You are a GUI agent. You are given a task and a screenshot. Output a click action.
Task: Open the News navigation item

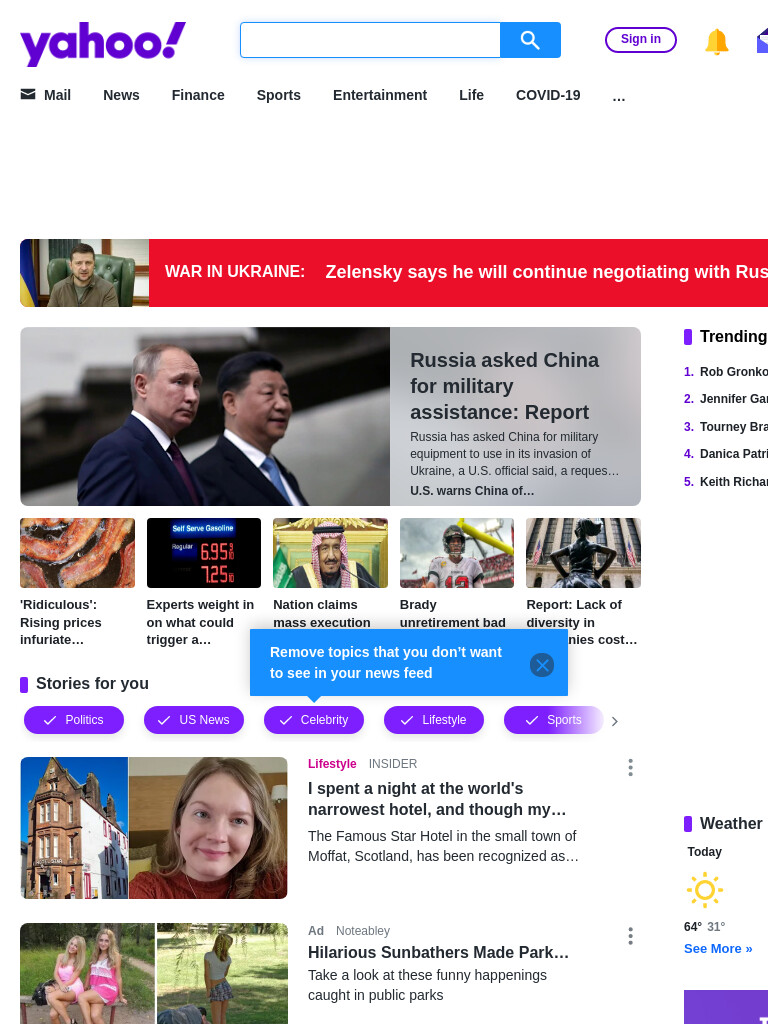tap(121, 95)
